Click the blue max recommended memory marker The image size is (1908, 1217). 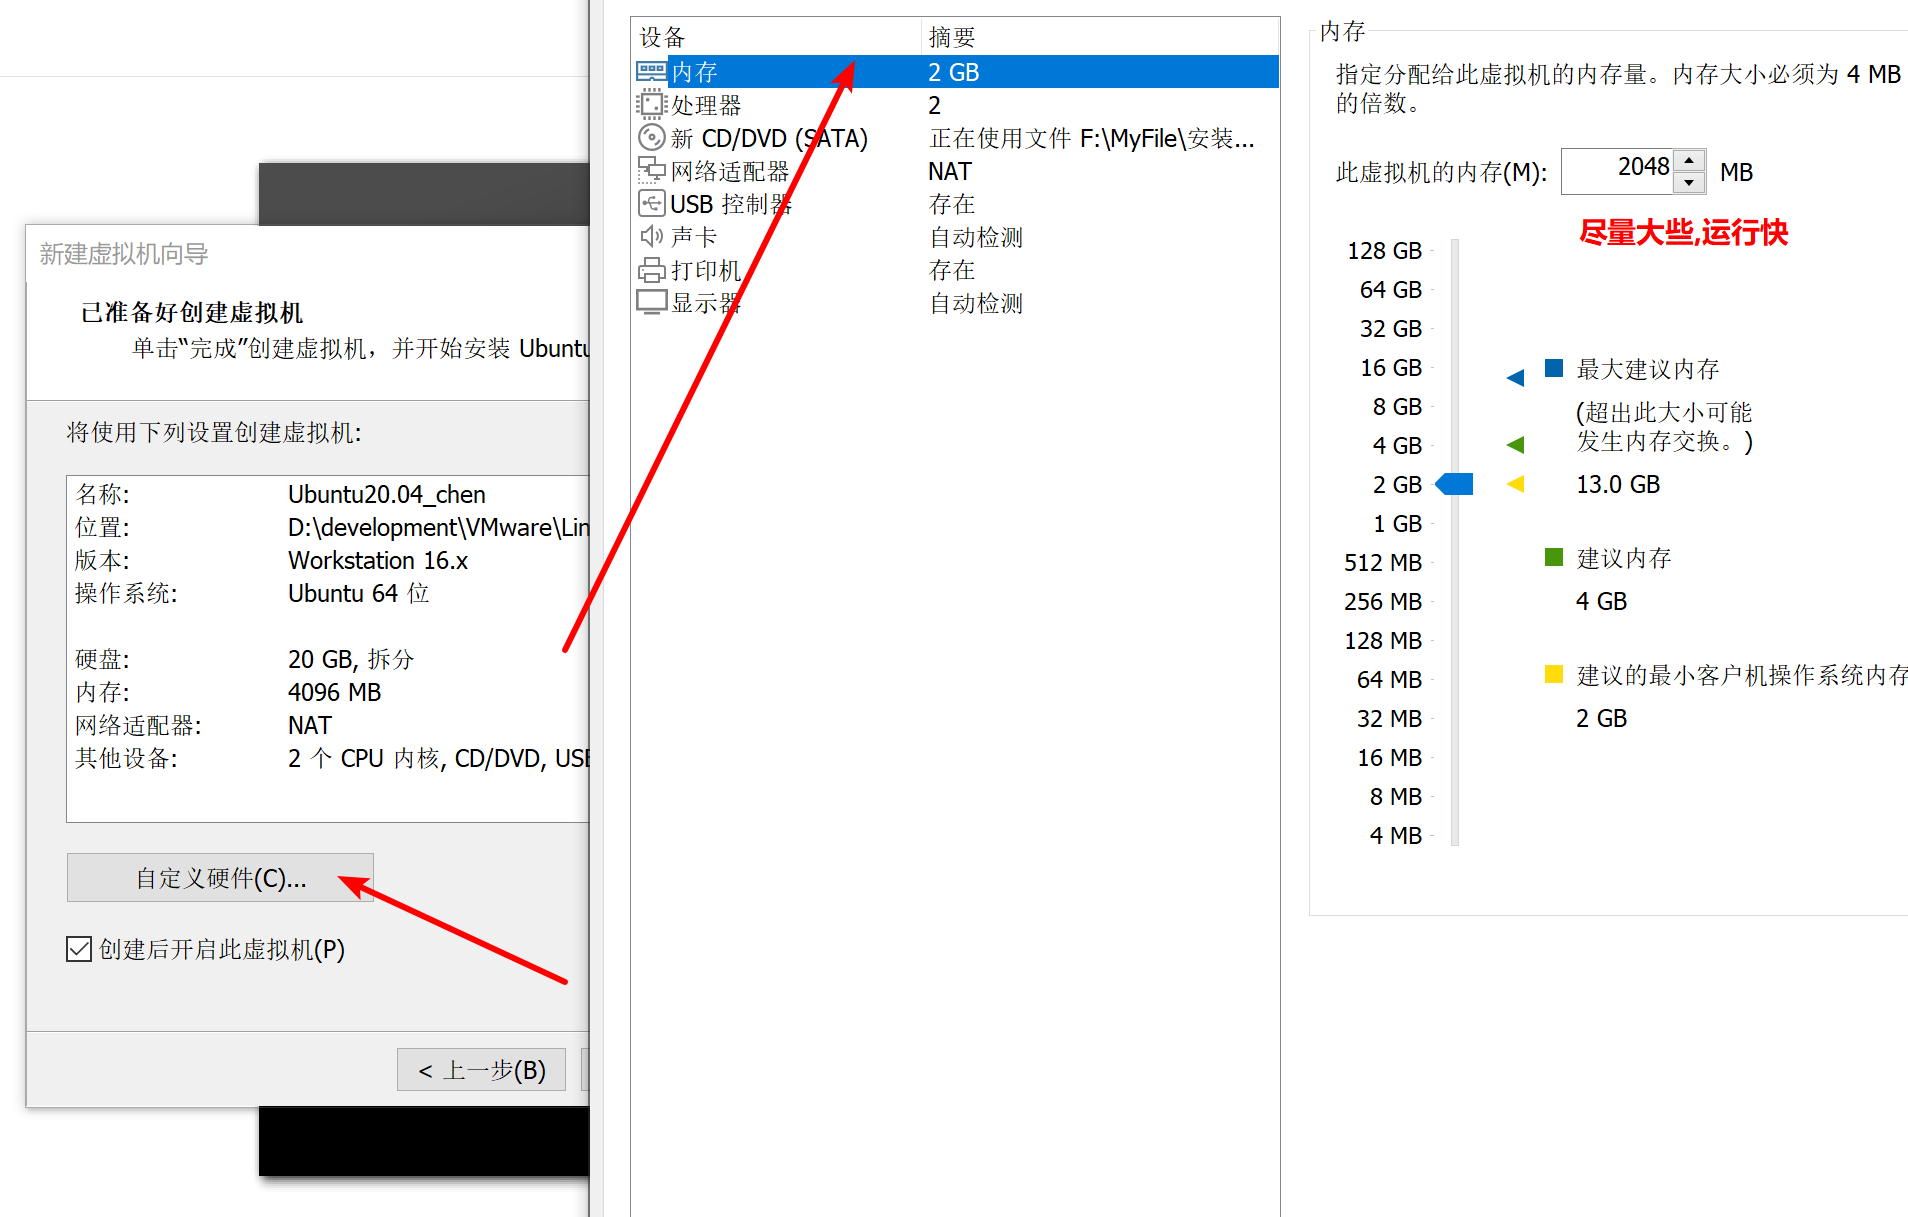point(1515,377)
